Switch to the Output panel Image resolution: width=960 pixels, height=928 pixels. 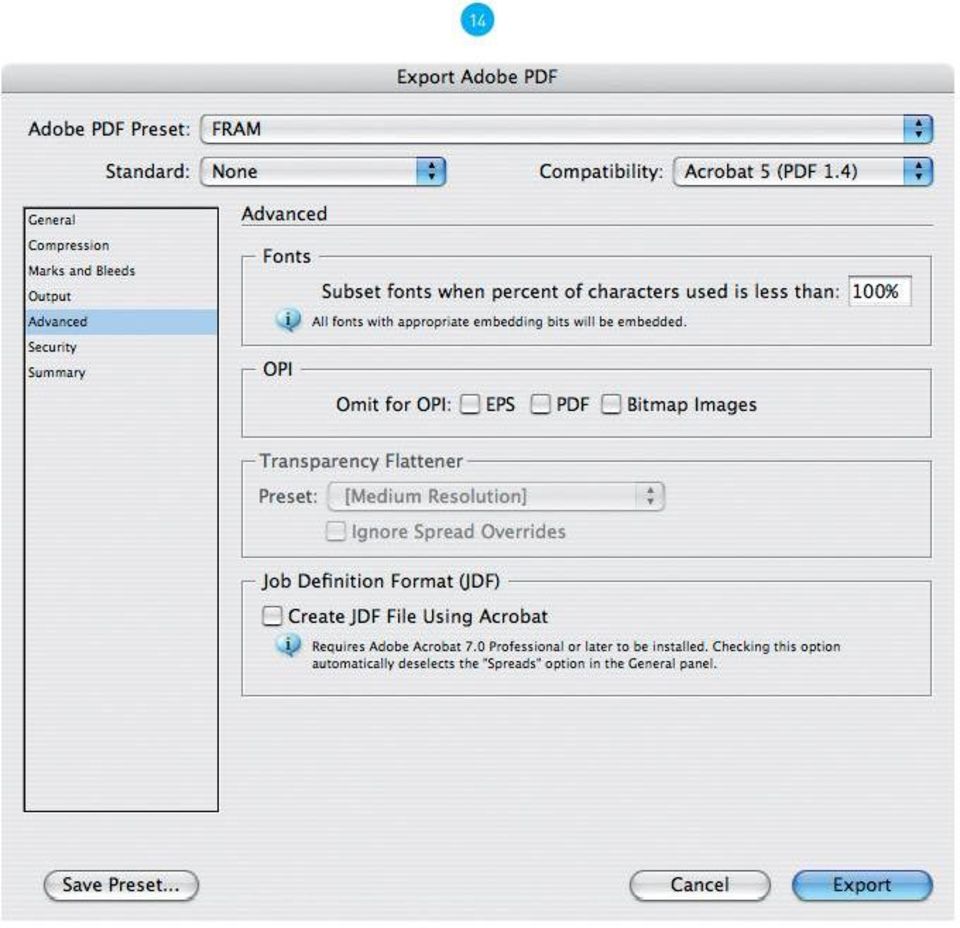(121, 296)
